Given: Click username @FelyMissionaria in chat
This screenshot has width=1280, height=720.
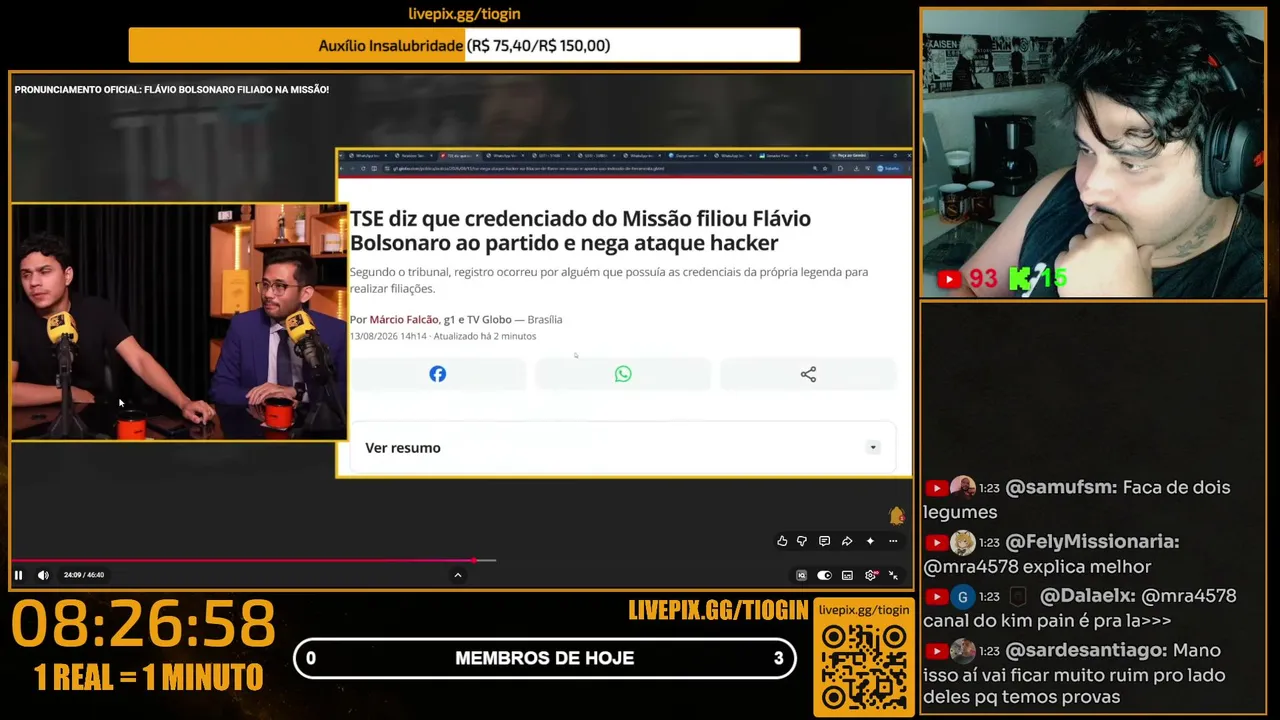Looking at the screenshot, I should click(x=1092, y=542).
